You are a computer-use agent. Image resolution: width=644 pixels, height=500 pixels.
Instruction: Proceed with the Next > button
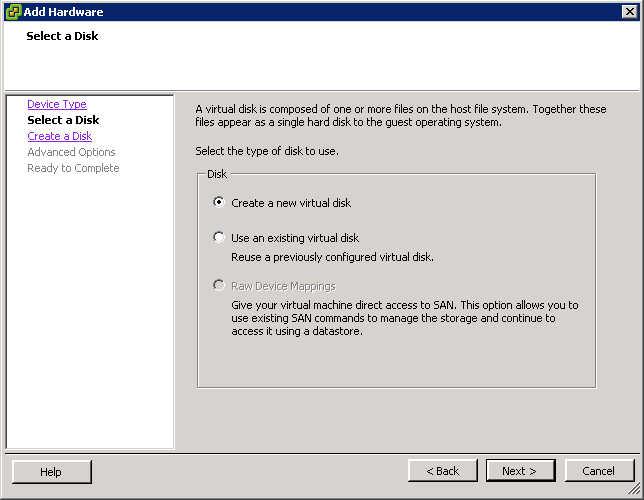pyautogui.click(x=520, y=471)
